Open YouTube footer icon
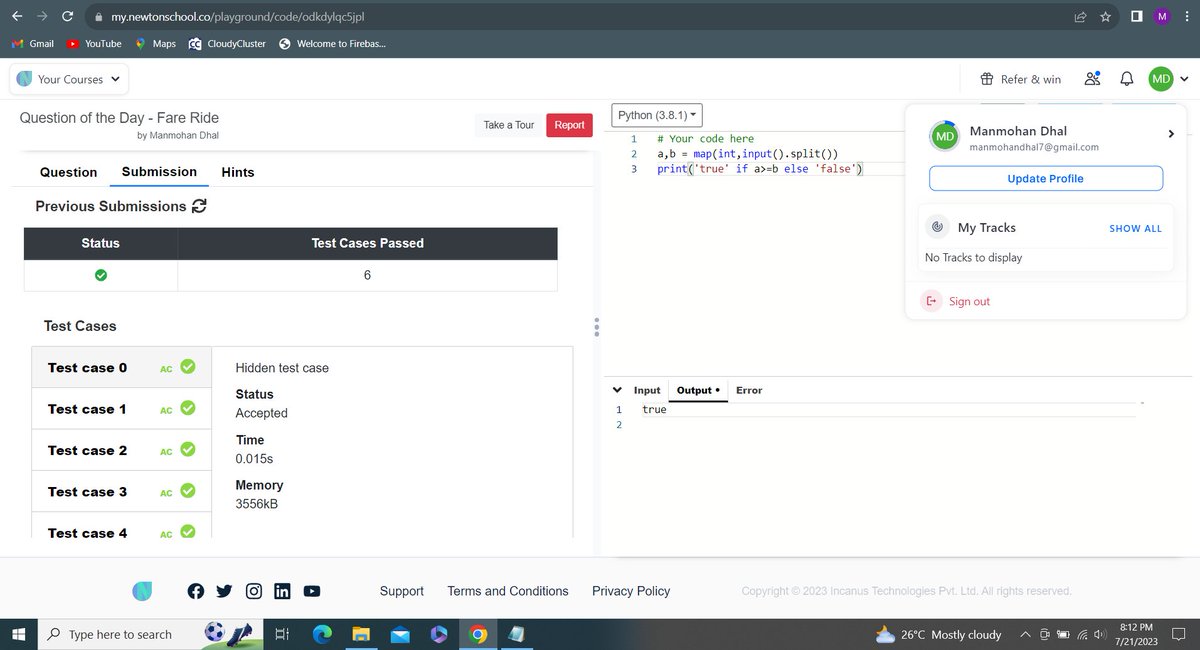The height and width of the screenshot is (650, 1200). [311, 591]
